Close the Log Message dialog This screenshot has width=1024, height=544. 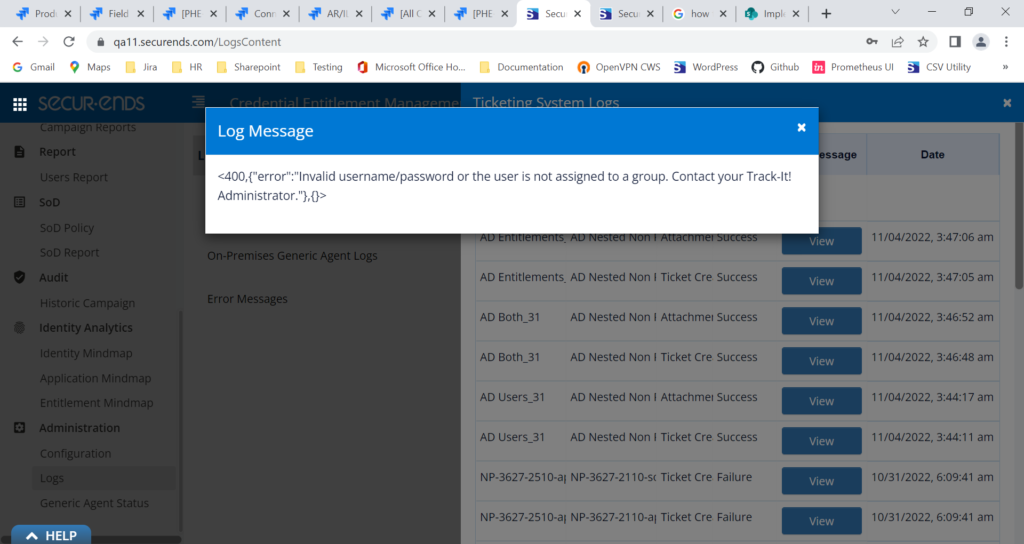coord(801,127)
